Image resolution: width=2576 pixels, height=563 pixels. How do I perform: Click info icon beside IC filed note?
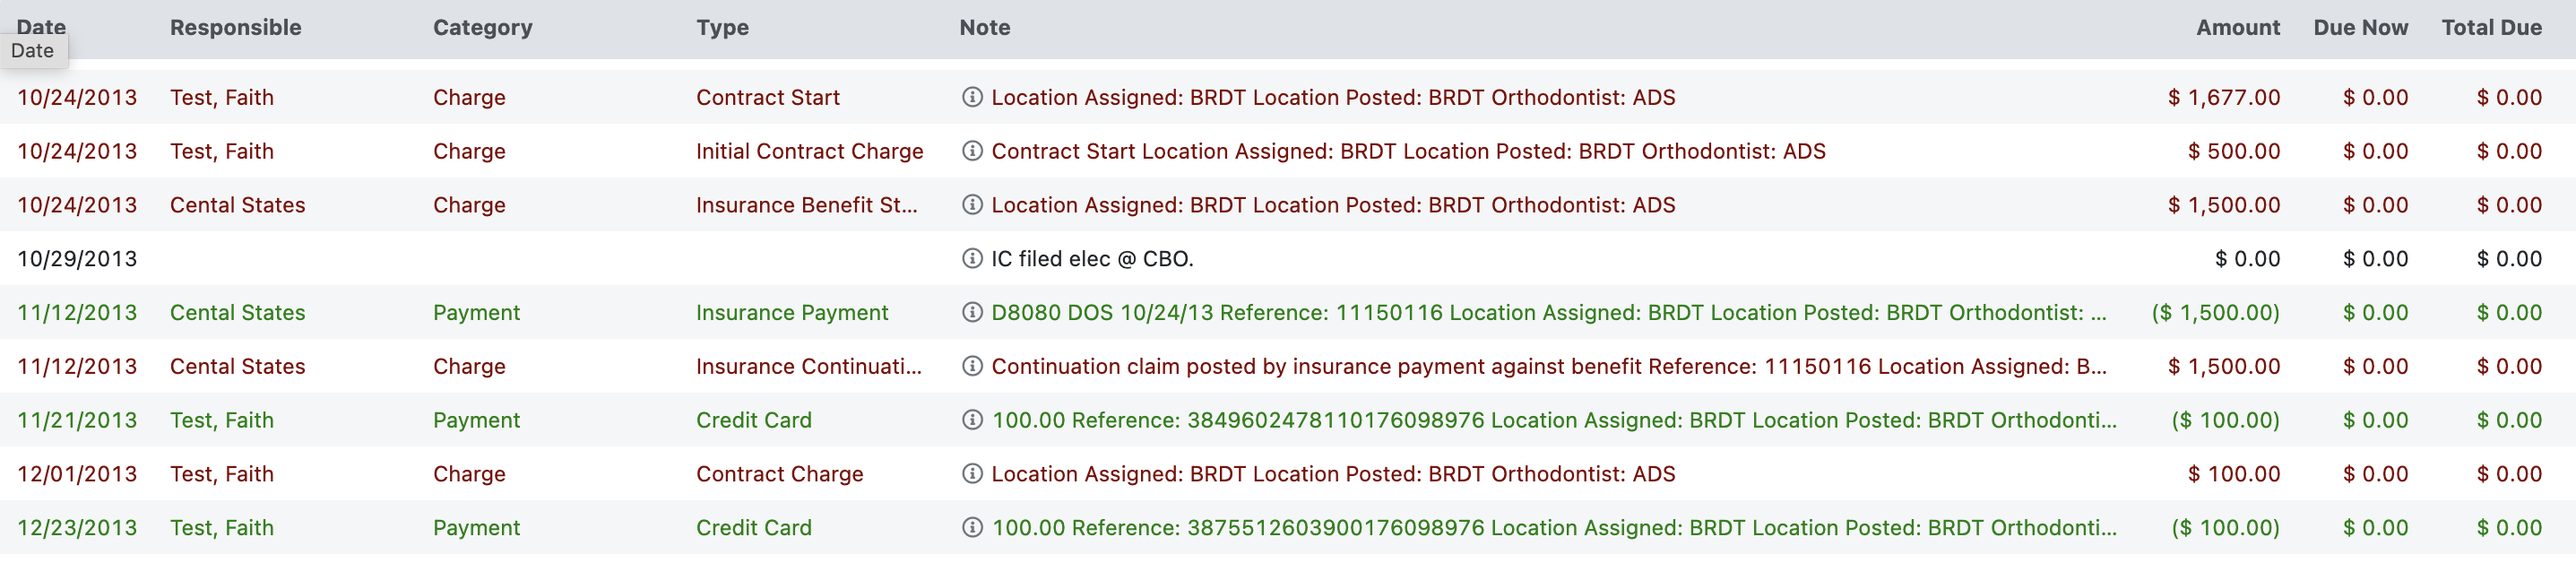click(x=971, y=259)
